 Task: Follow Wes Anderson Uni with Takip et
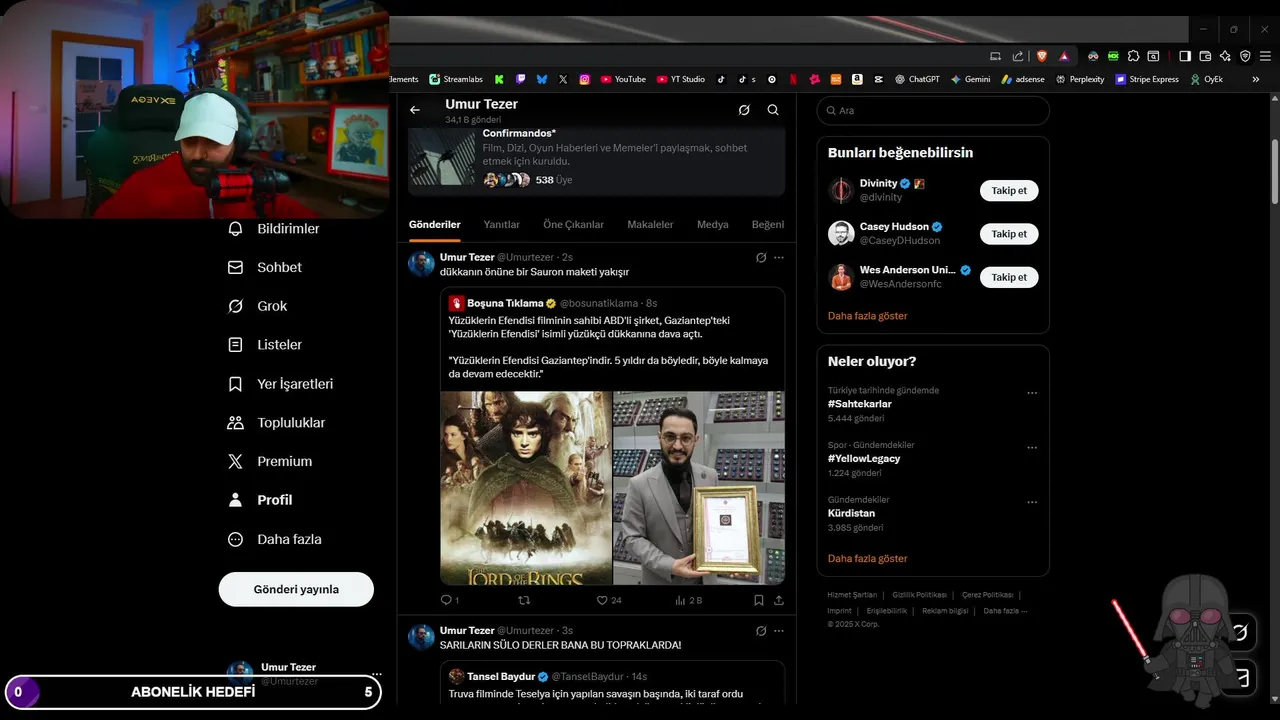1009,277
